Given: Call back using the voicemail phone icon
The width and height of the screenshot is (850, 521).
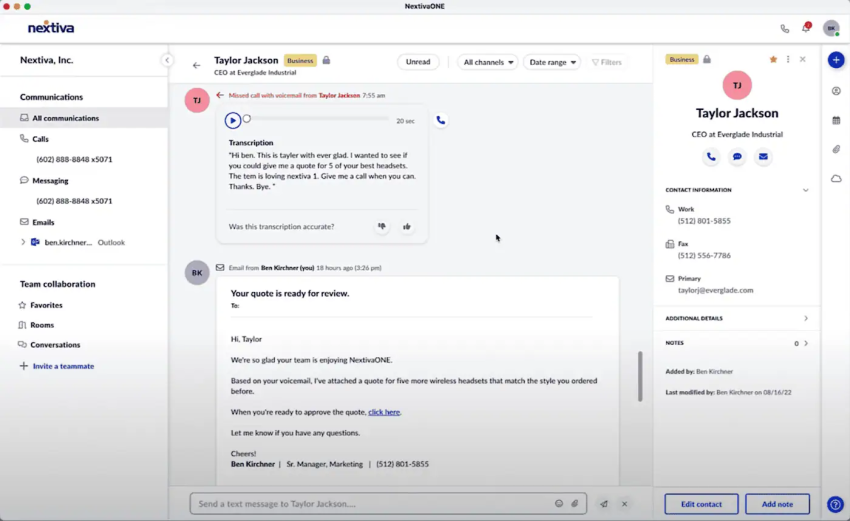Looking at the screenshot, I should [x=441, y=120].
